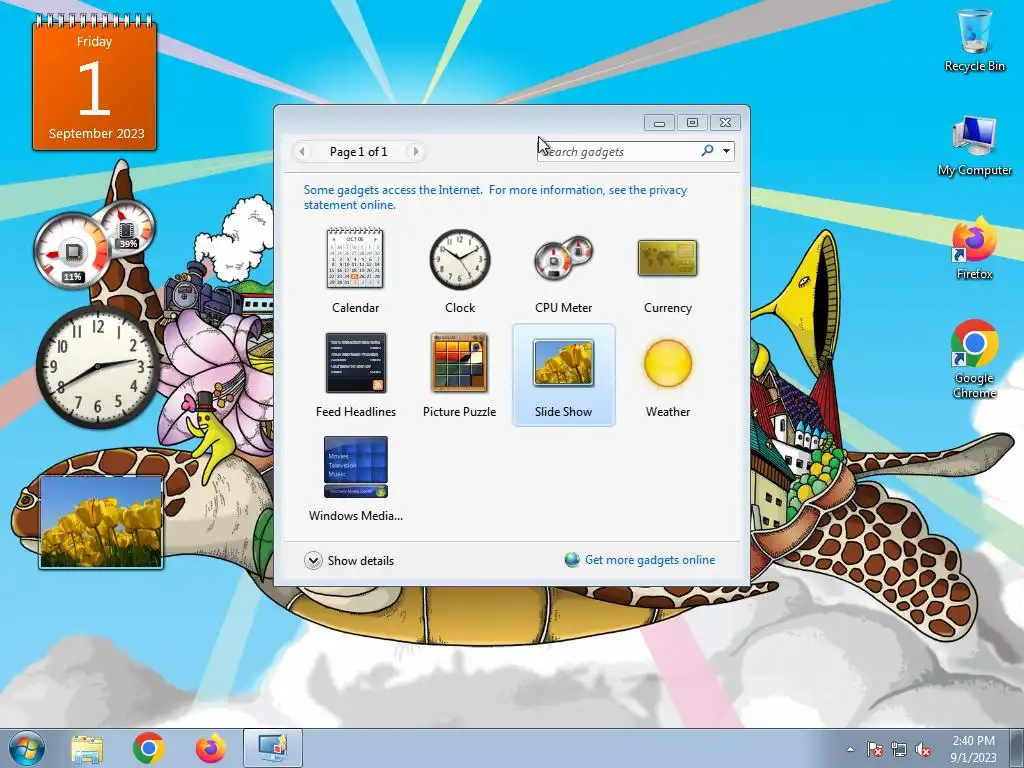Image resolution: width=1024 pixels, height=768 pixels.
Task: Show hidden tray icons arrow
Action: (850, 749)
